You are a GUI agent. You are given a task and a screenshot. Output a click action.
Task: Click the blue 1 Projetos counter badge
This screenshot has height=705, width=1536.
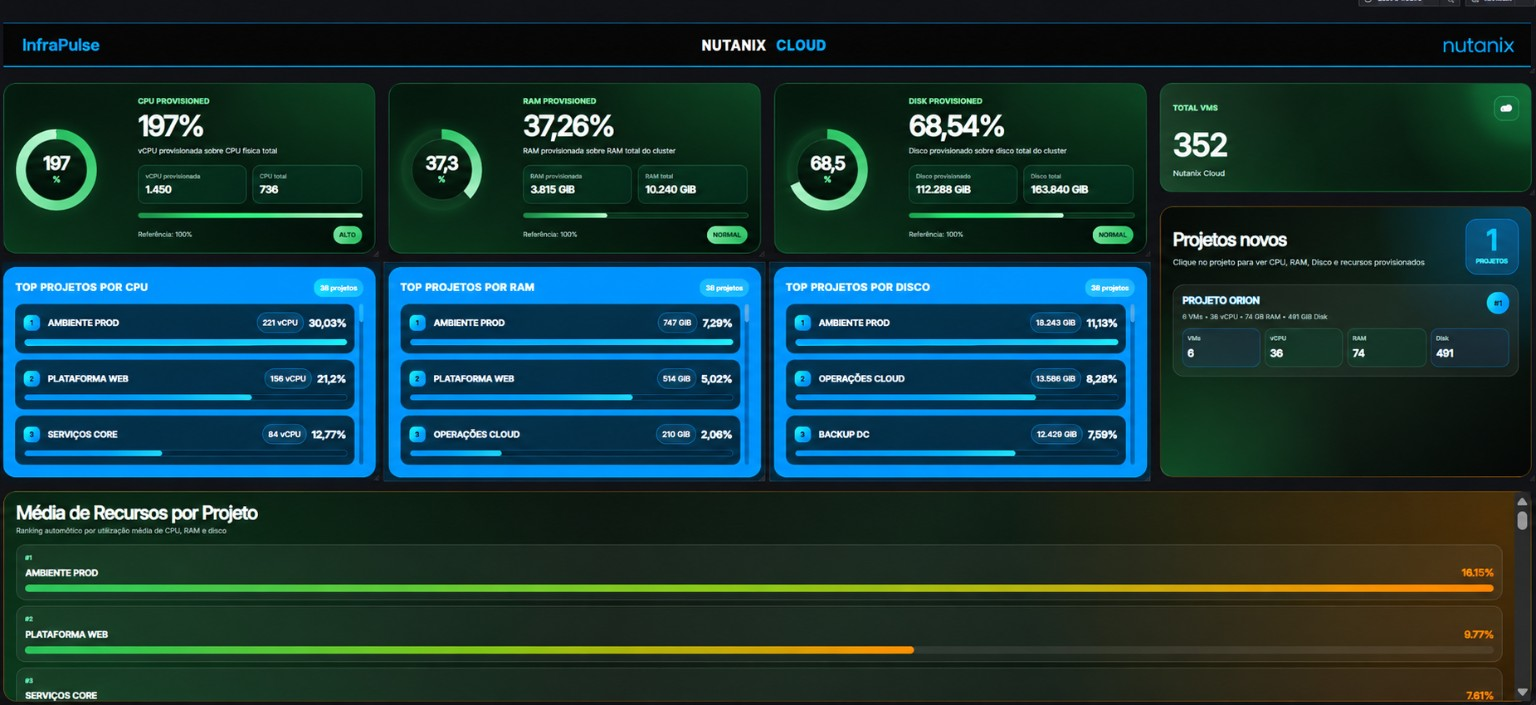(x=1491, y=246)
